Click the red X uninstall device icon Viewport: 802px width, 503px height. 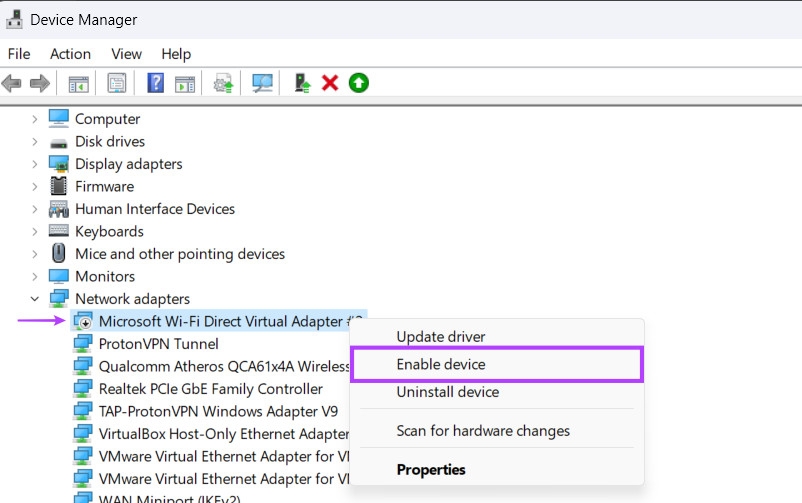[x=330, y=83]
